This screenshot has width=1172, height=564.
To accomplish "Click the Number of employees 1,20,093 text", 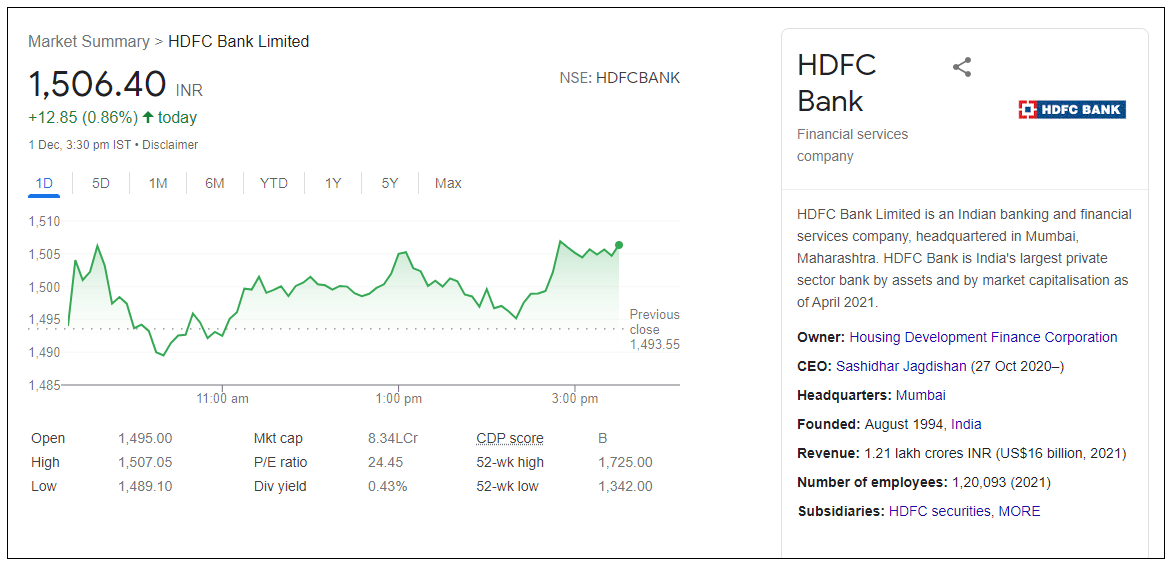I will 924,483.
